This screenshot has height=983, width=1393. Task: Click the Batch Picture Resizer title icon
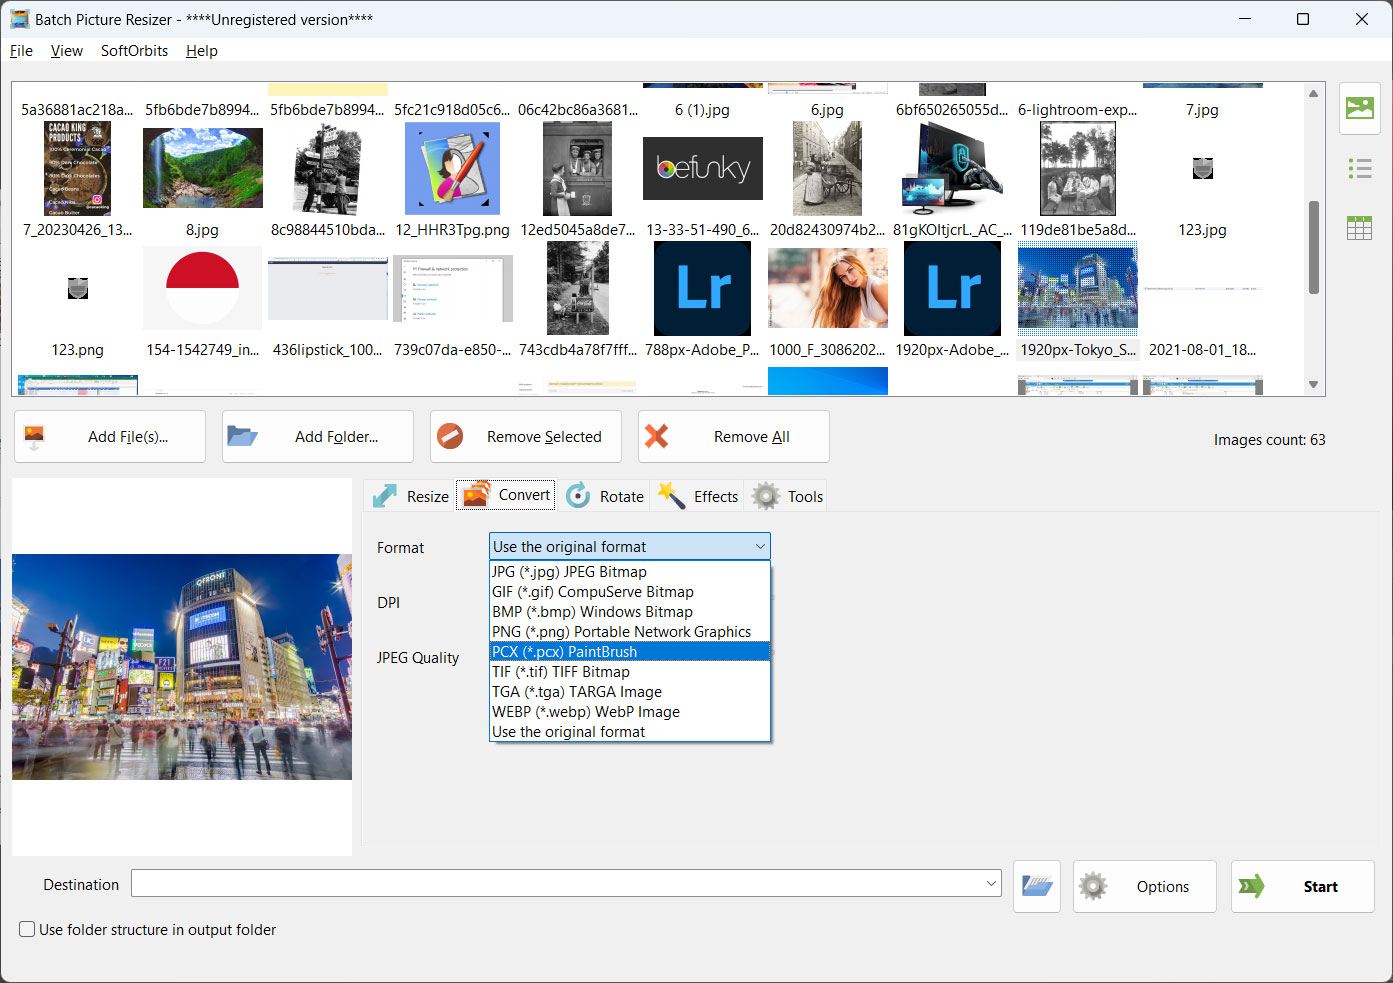[19, 19]
